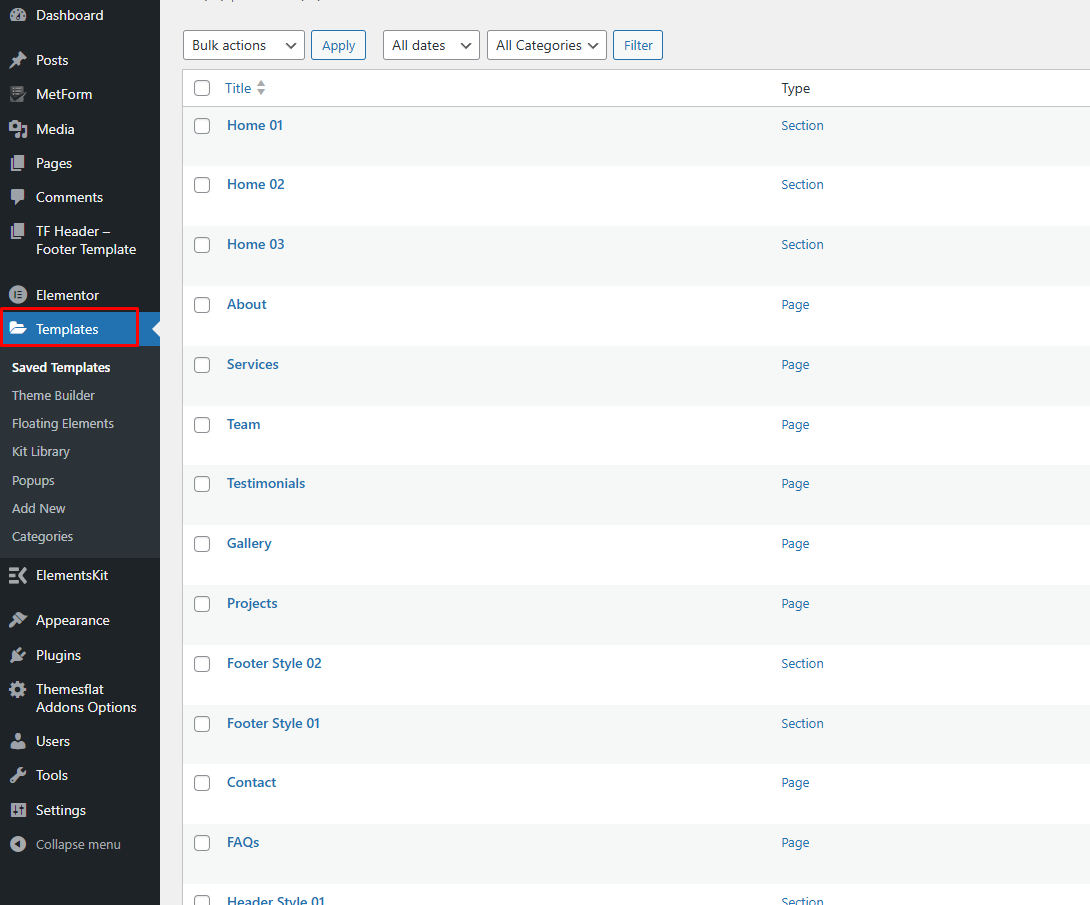Click the Posts pushpin icon
Viewport: 1090px width, 905px height.
tap(18, 60)
